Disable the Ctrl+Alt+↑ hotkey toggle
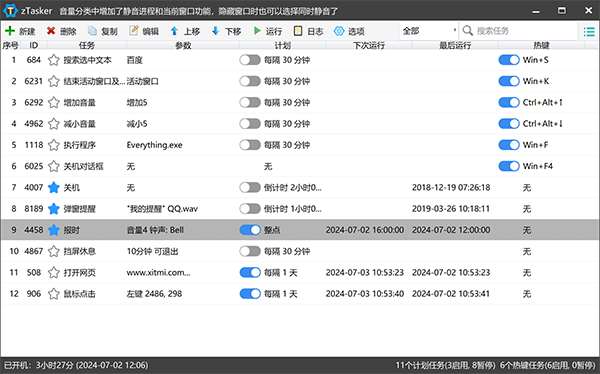This screenshot has height=374, width=600. (x=509, y=103)
